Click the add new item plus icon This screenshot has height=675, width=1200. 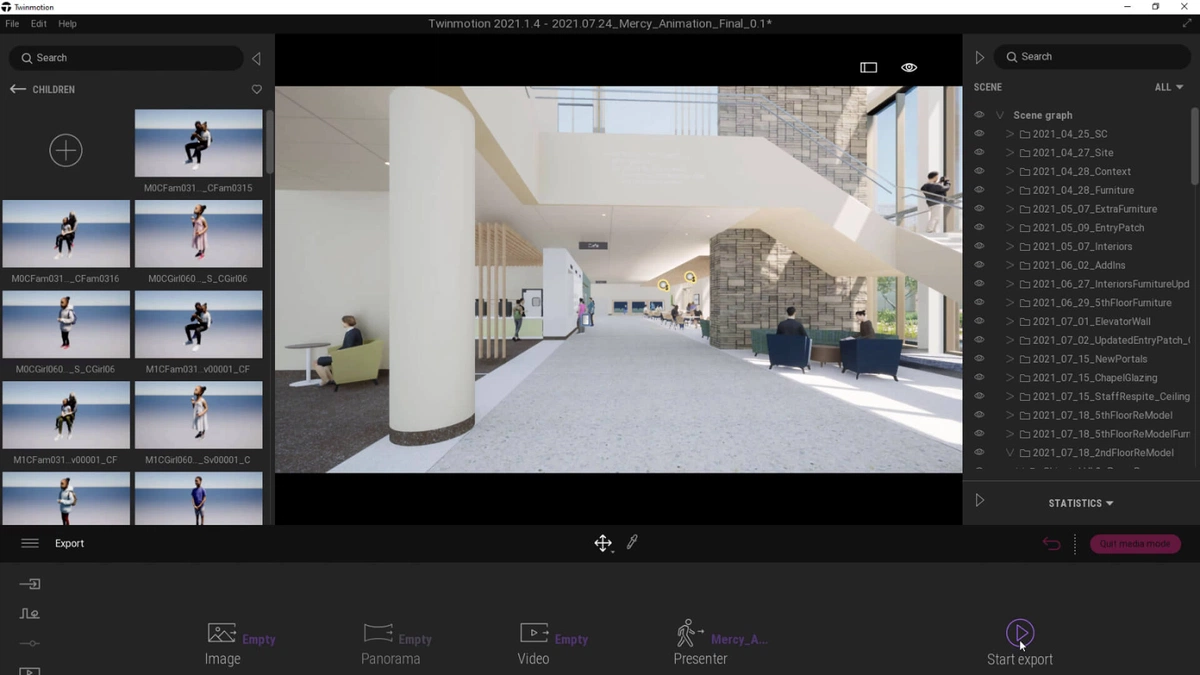pos(66,150)
